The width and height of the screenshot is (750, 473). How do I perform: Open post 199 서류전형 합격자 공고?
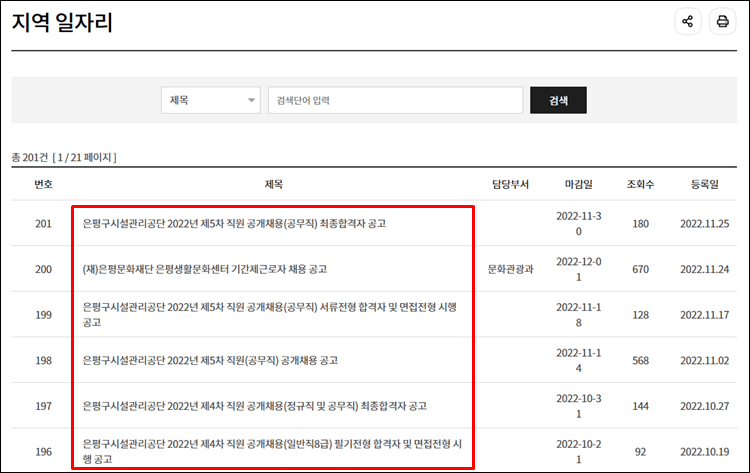[270, 315]
